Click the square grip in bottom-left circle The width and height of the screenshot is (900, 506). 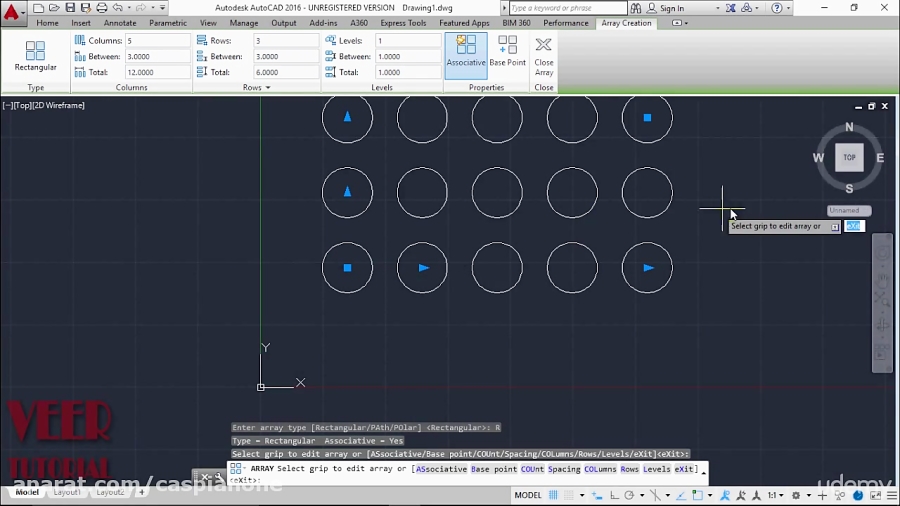click(x=347, y=268)
